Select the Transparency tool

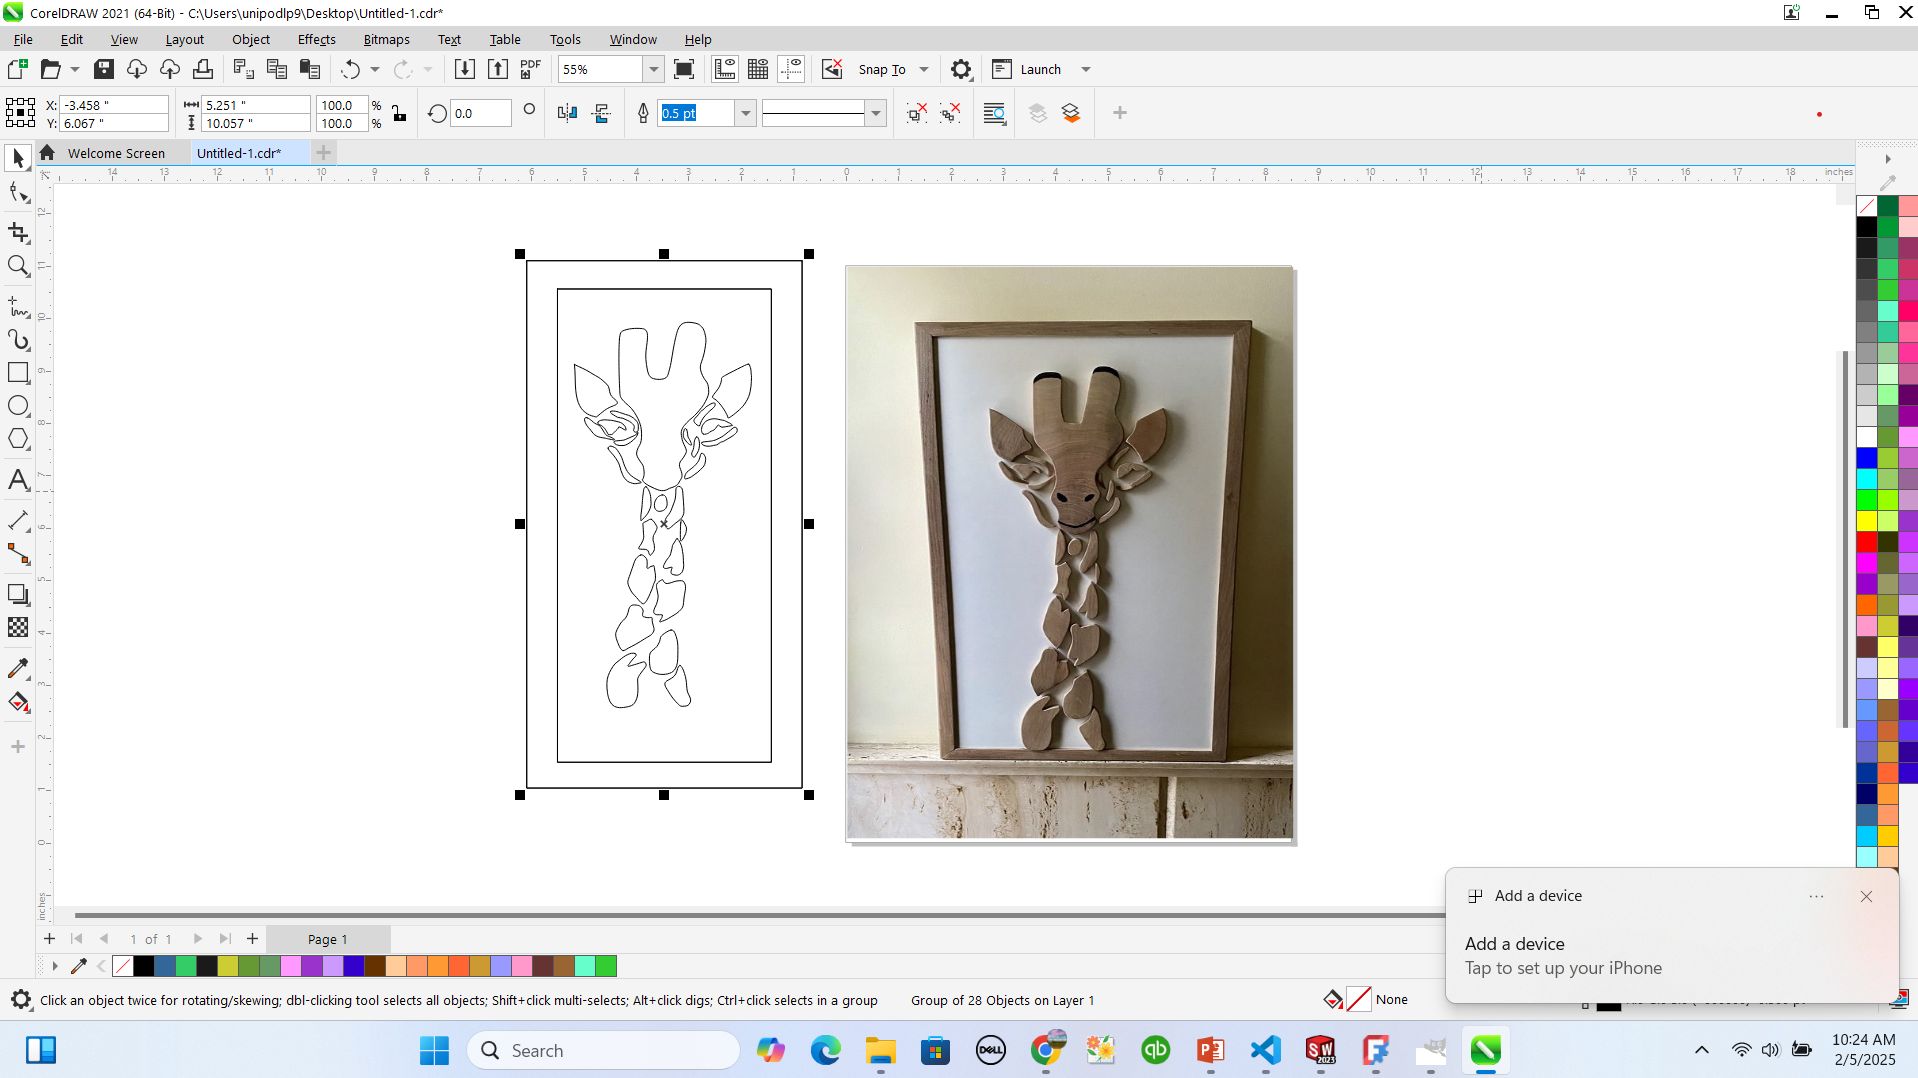[x=18, y=627]
